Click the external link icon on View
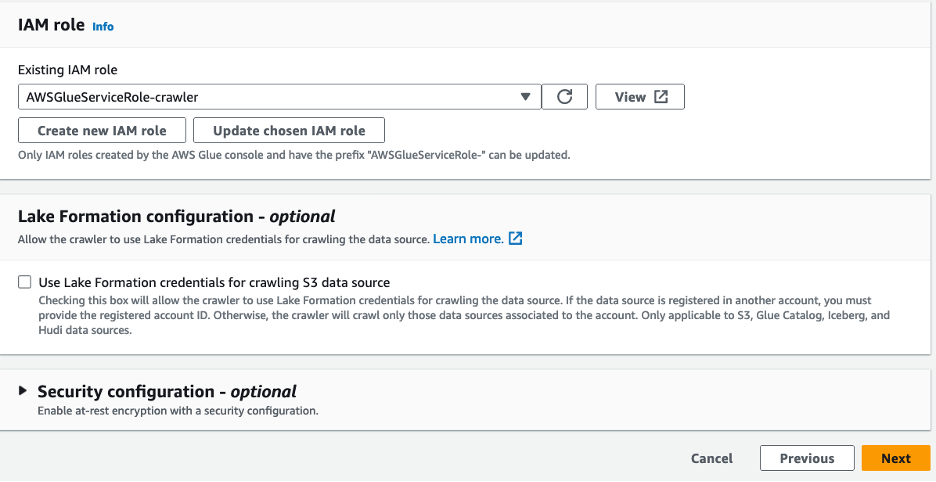 pos(661,97)
